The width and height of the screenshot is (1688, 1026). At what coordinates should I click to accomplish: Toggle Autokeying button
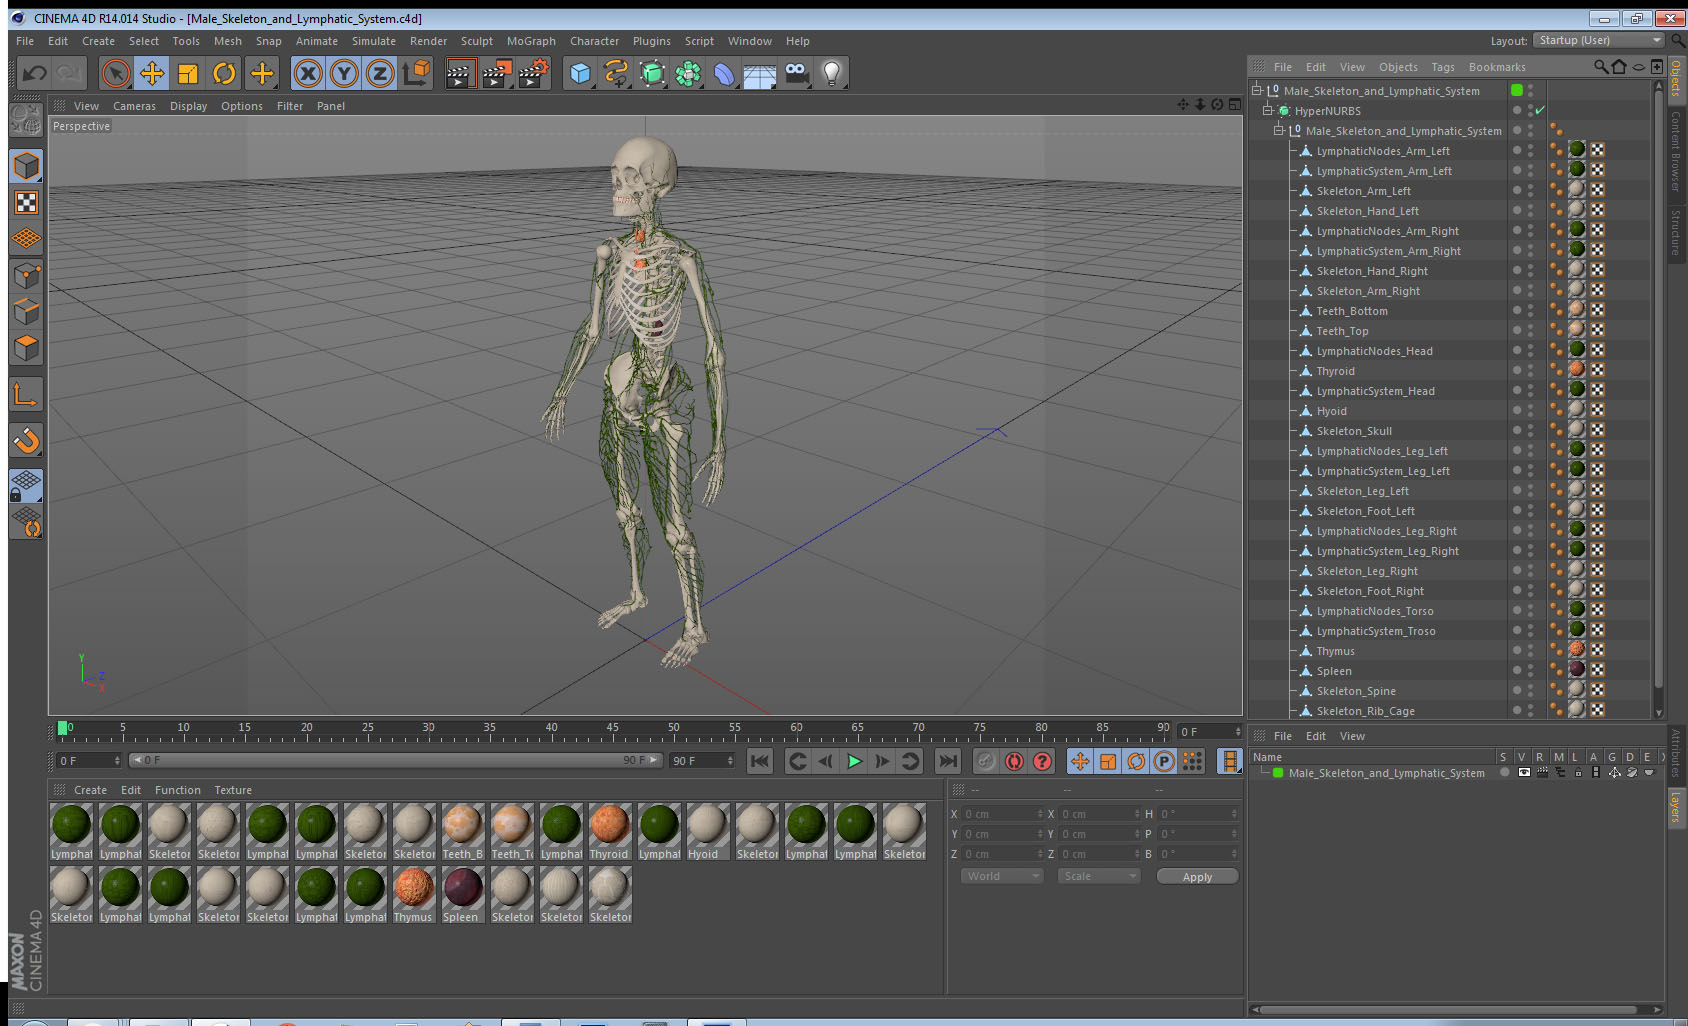(1014, 762)
